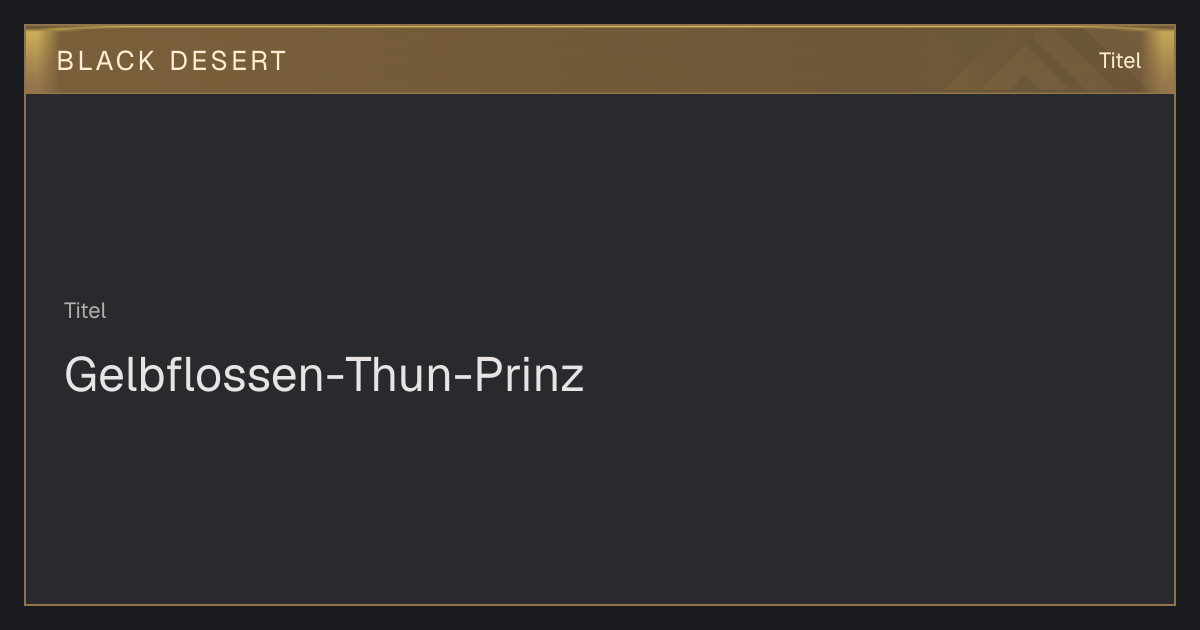Click the dark card body area

click(600, 348)
